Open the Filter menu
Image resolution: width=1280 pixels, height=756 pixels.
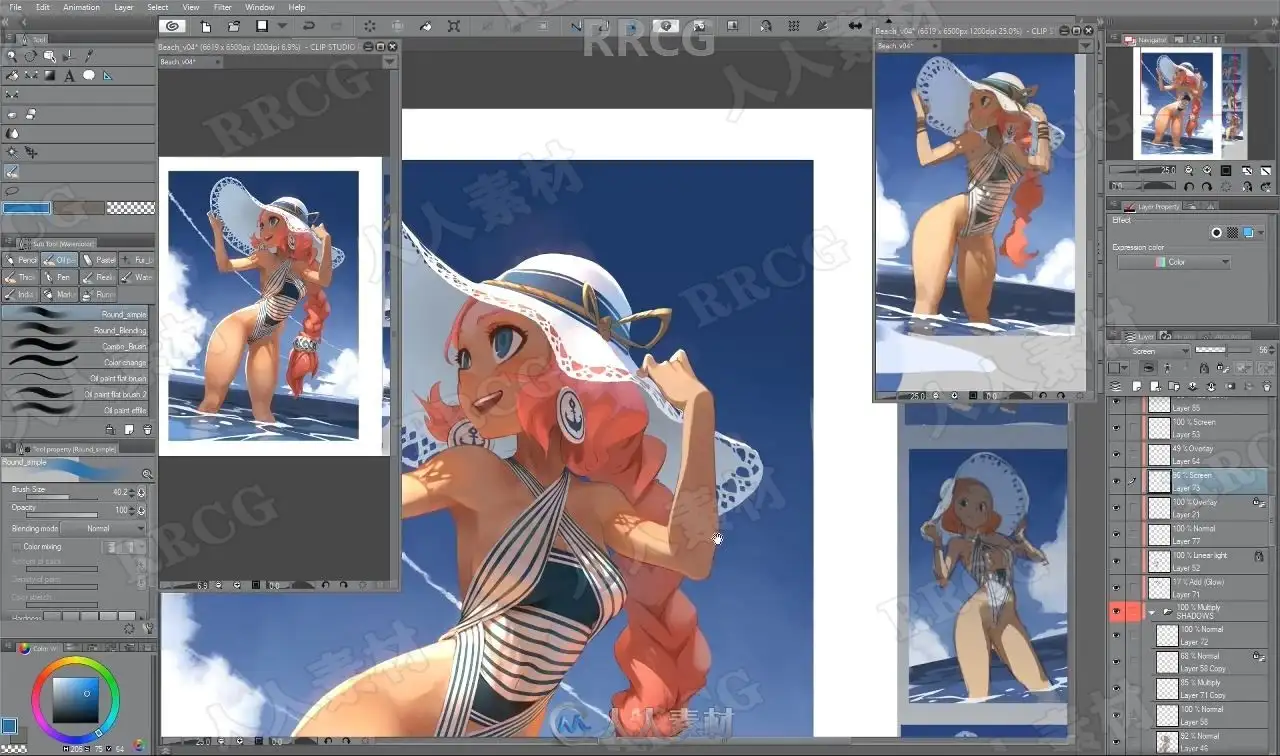[222, 7]
